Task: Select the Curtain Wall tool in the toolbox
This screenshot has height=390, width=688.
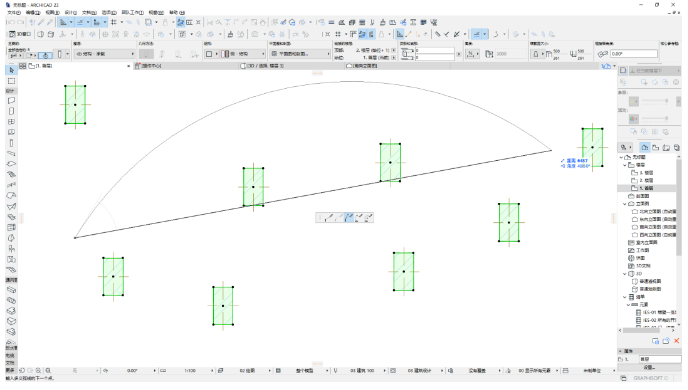Action: (11, 228)
